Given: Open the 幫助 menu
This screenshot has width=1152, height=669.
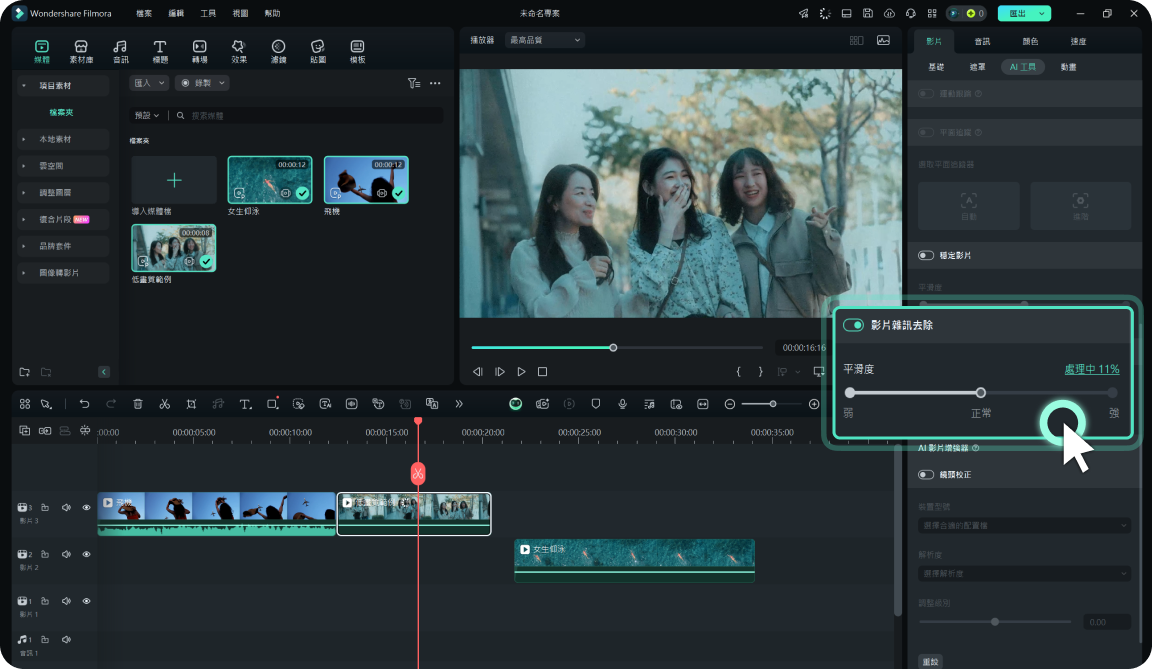Looking at the screenshot, I should pos(272,13).
